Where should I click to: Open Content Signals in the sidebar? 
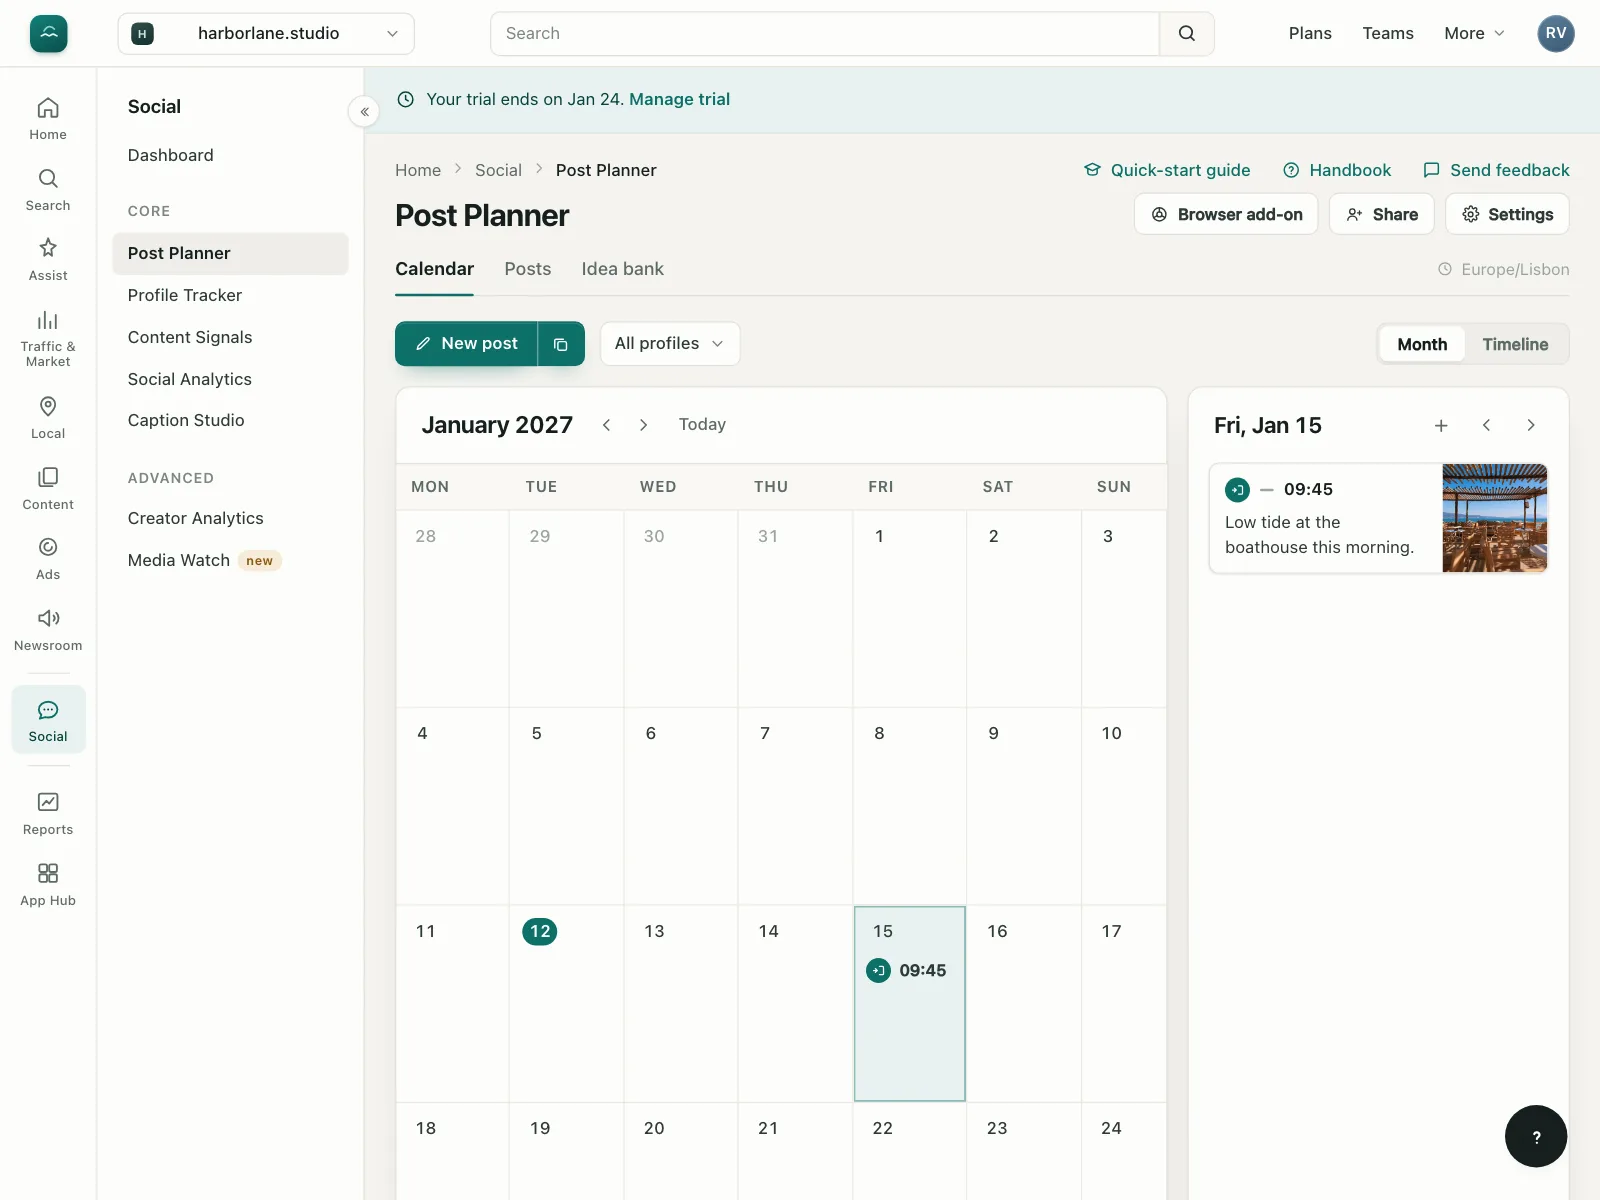(x=230, y=338)
